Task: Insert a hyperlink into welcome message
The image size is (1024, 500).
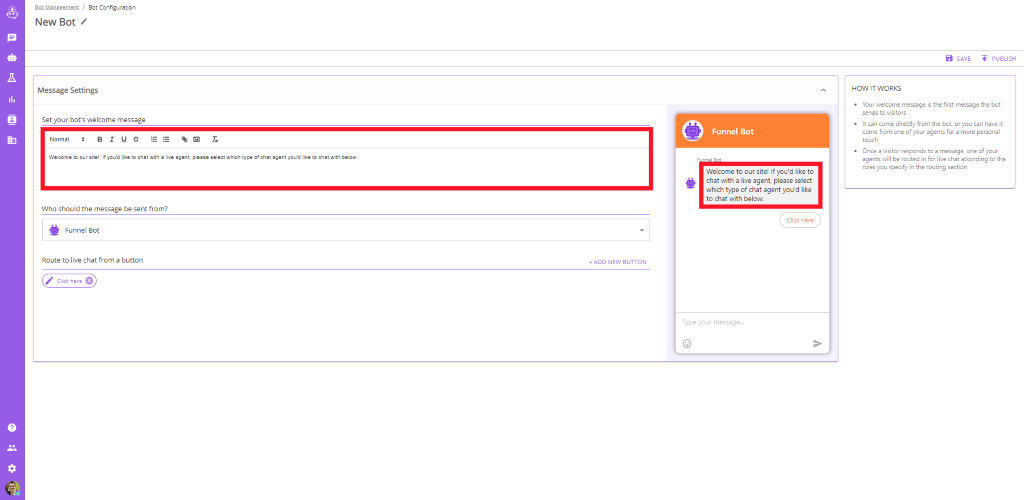Action: (185, 139)
